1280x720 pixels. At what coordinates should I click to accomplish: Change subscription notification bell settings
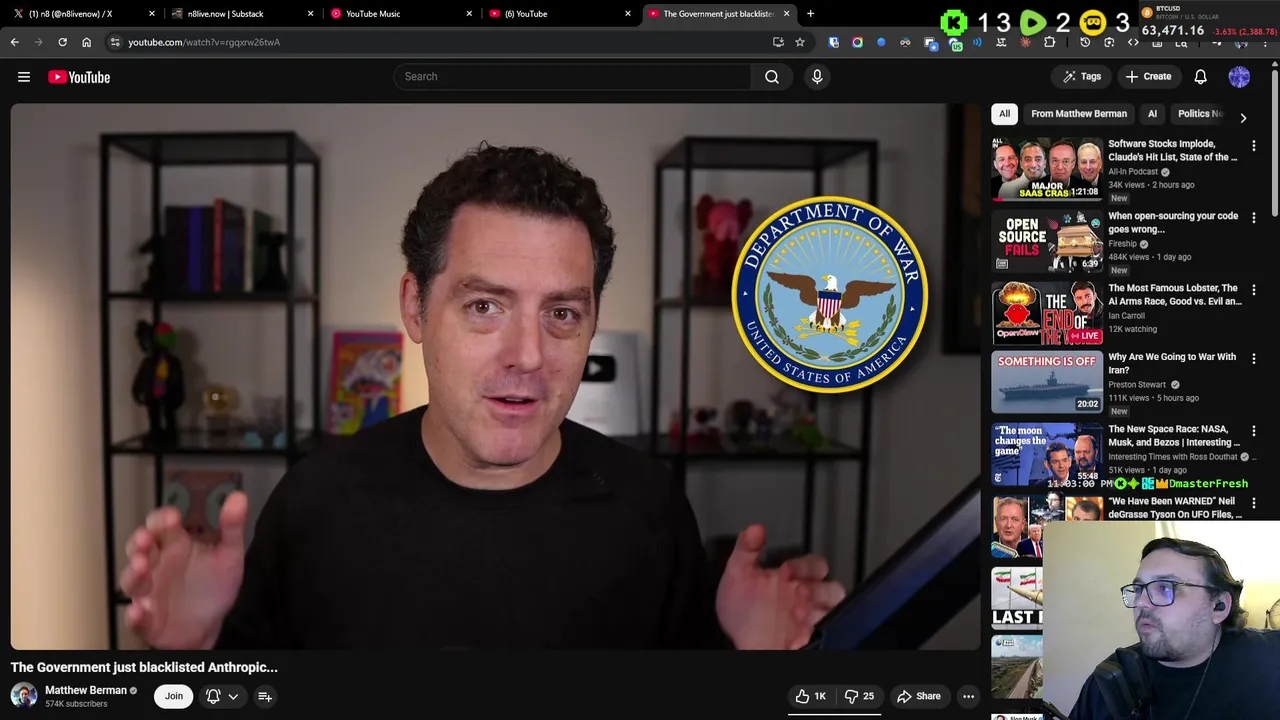pos(222,696)
